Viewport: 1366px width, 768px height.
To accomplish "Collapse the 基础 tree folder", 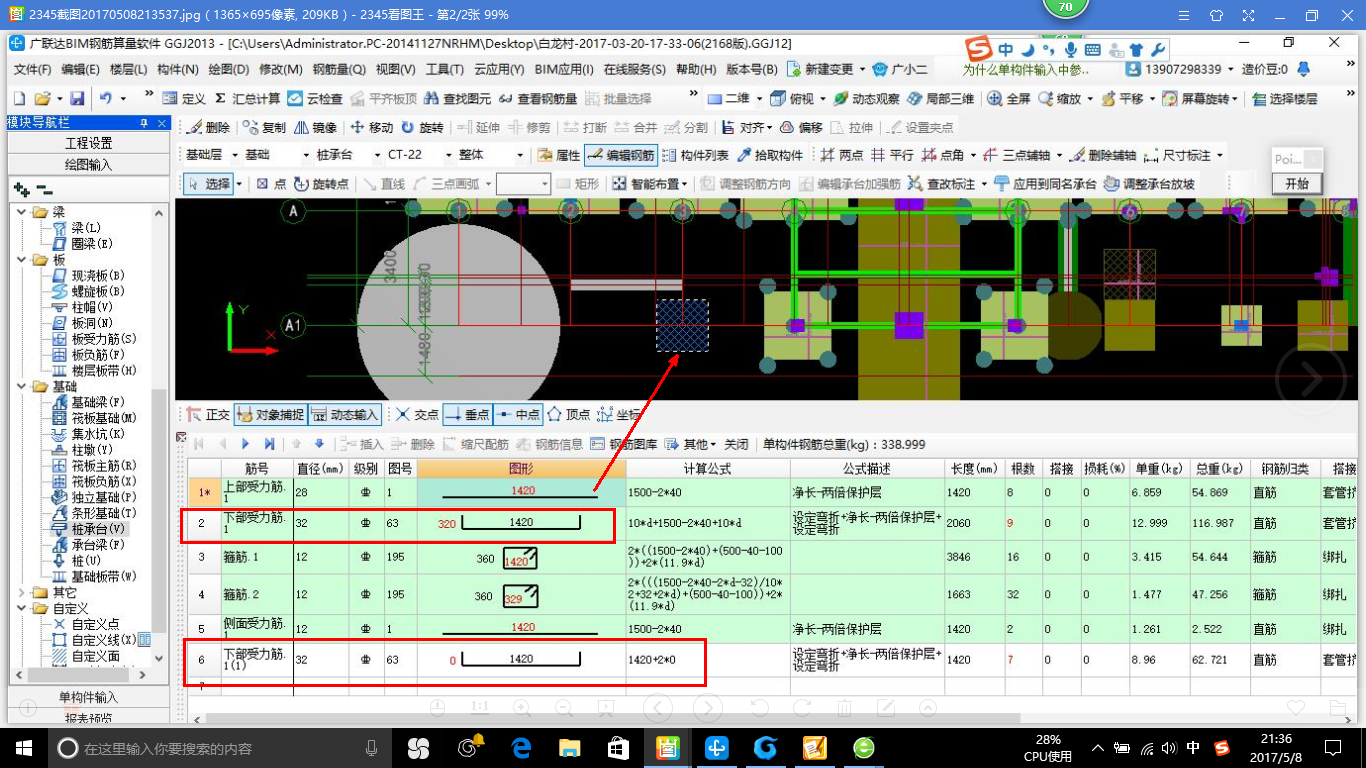I will 23,387.
